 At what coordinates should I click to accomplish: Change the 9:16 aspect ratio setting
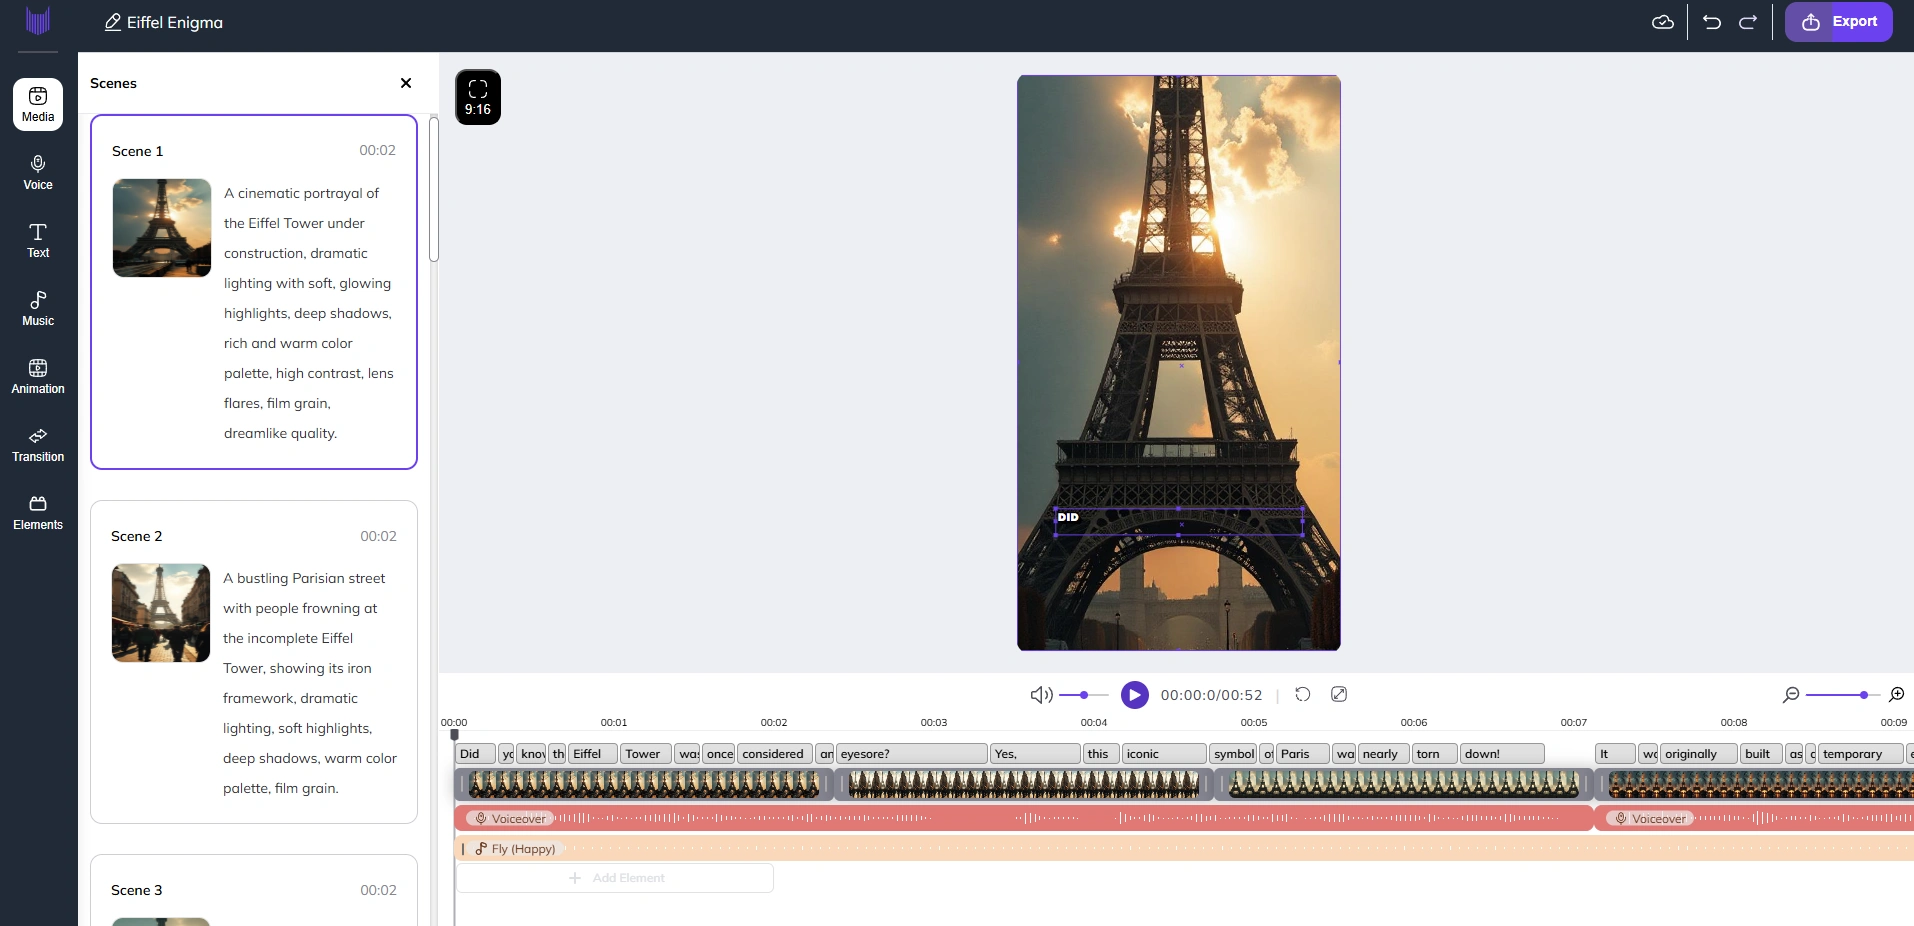478,97
